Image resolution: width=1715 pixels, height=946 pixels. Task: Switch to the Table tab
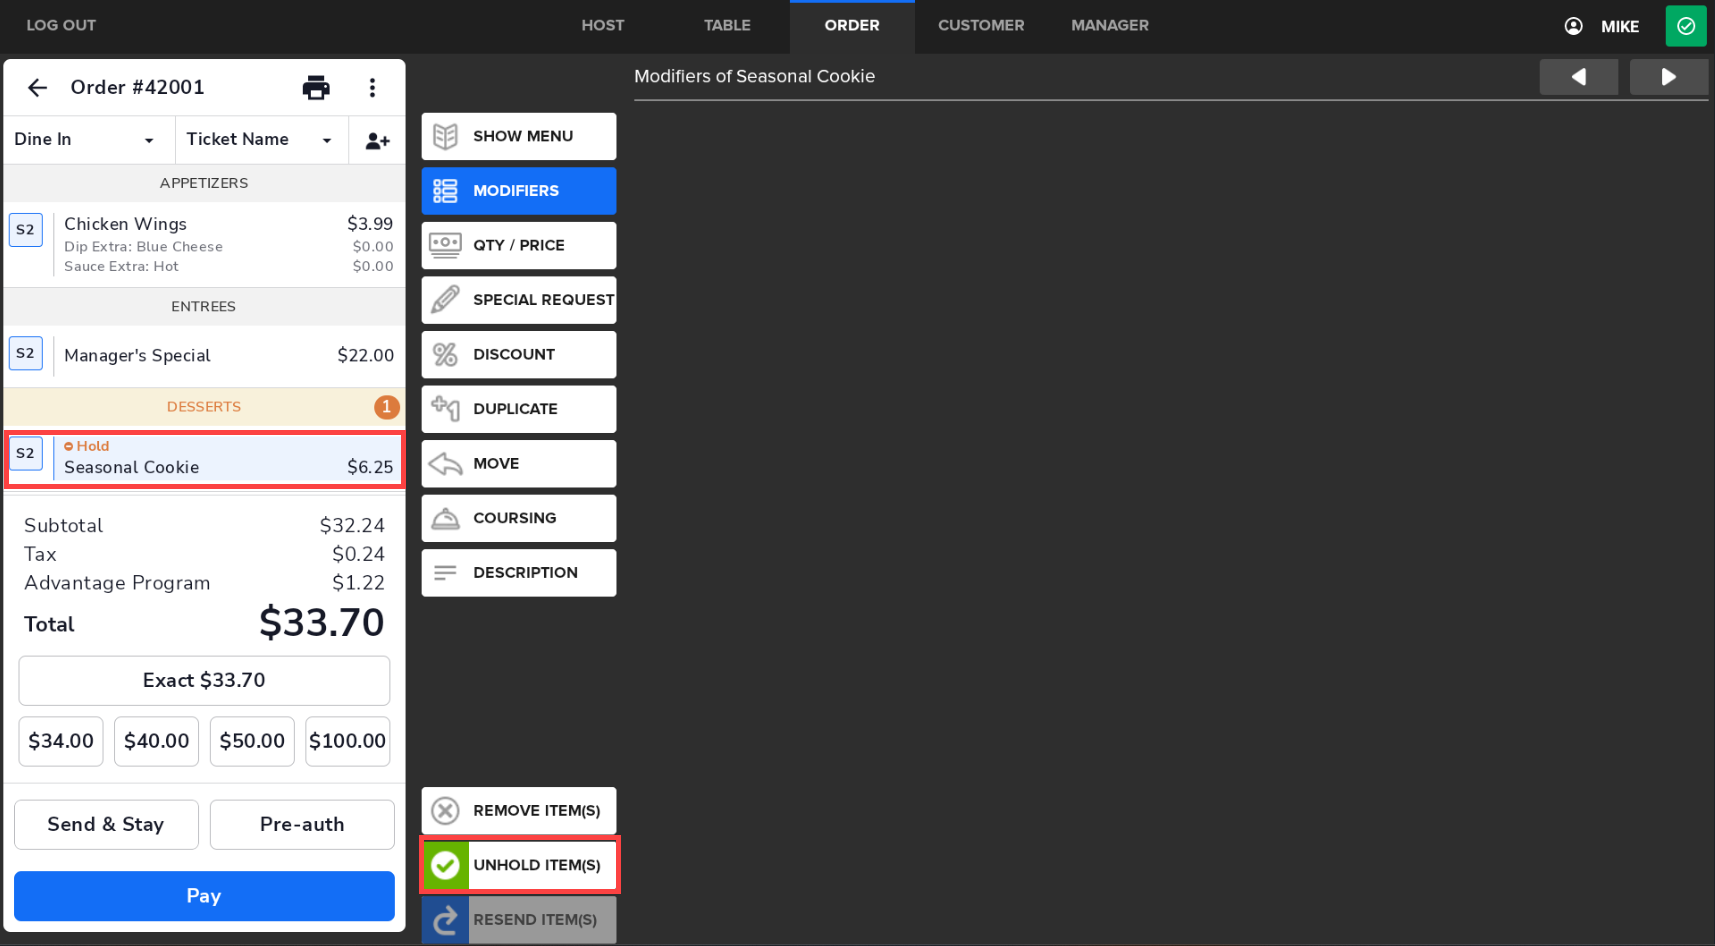point(727,26)
